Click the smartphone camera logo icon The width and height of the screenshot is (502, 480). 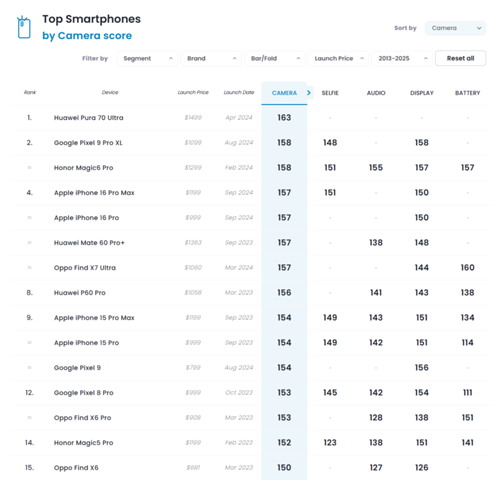point(24,27)
